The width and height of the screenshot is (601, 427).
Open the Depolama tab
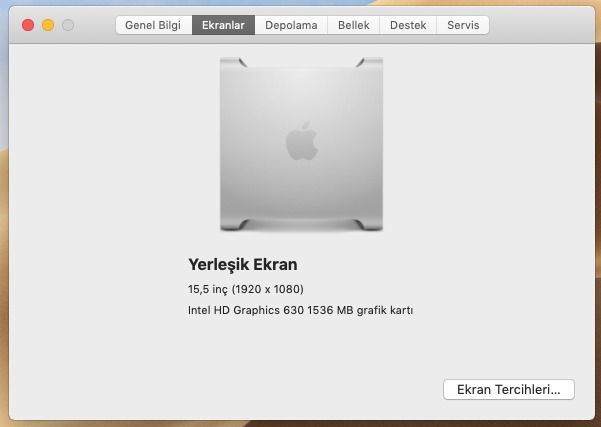click(x=291, y=25)
